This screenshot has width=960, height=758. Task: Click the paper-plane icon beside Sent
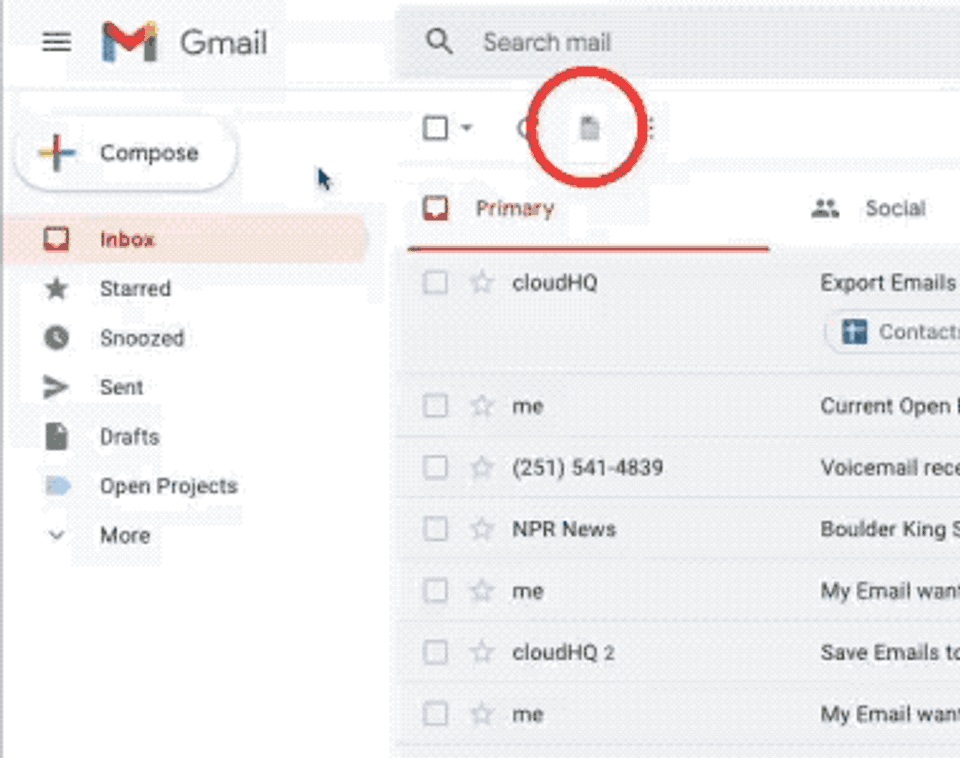[x=56, y=387]
